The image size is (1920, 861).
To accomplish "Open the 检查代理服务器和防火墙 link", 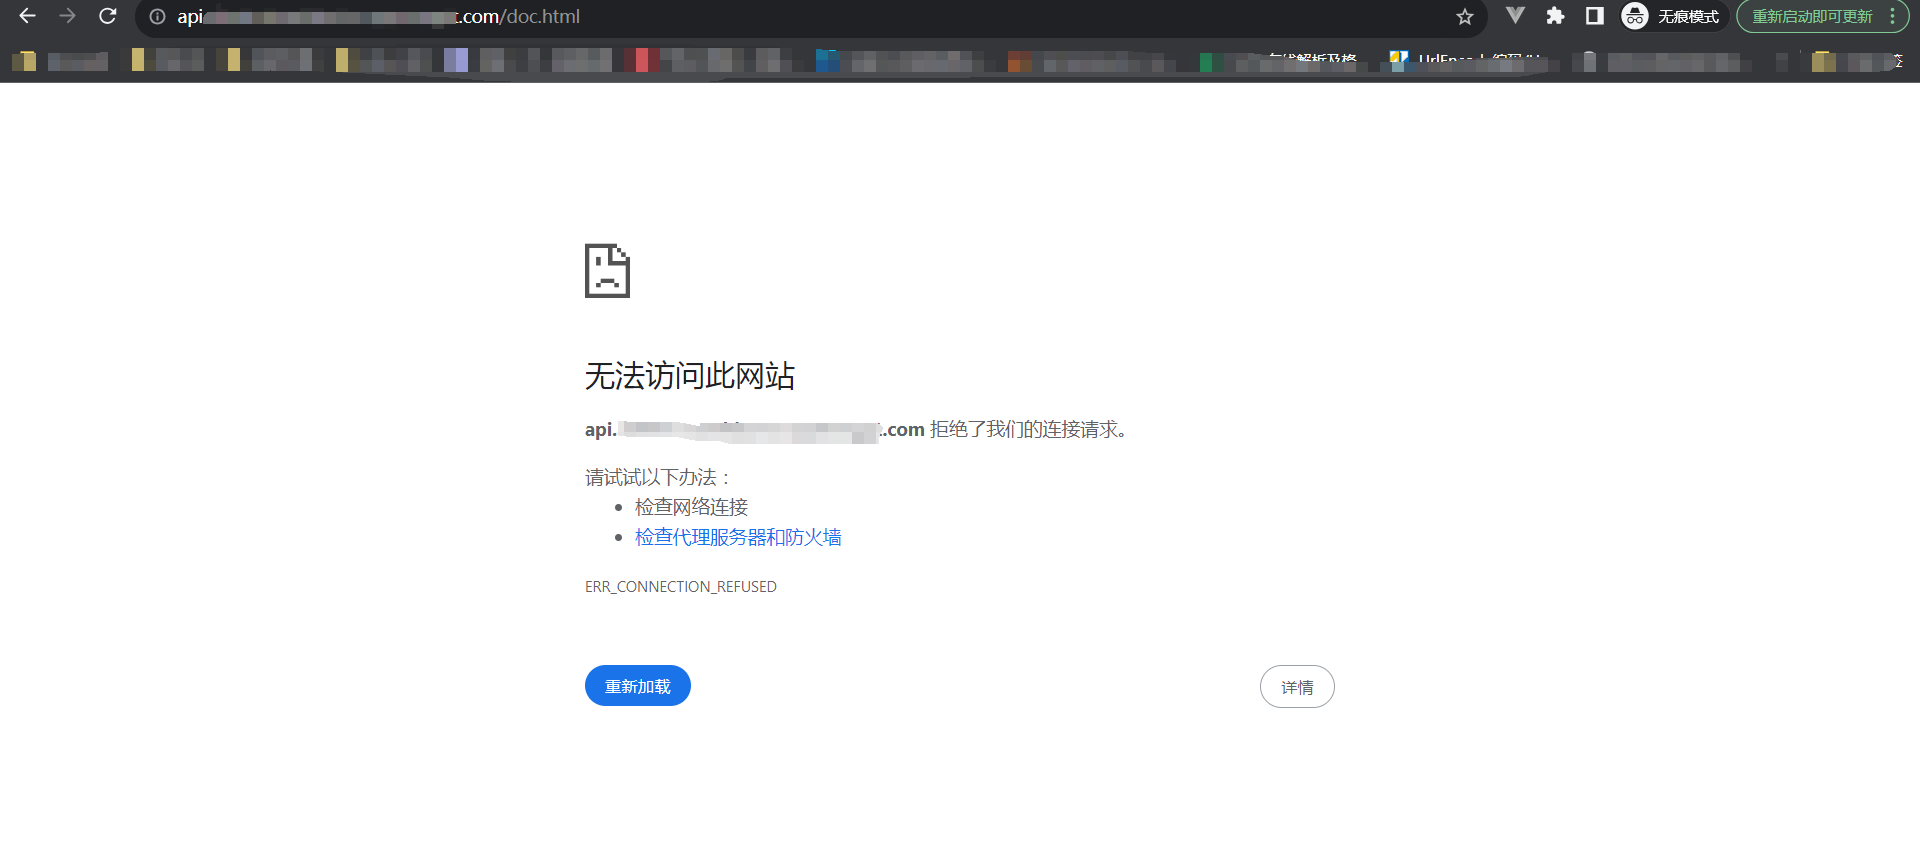I will coord(738,537).
